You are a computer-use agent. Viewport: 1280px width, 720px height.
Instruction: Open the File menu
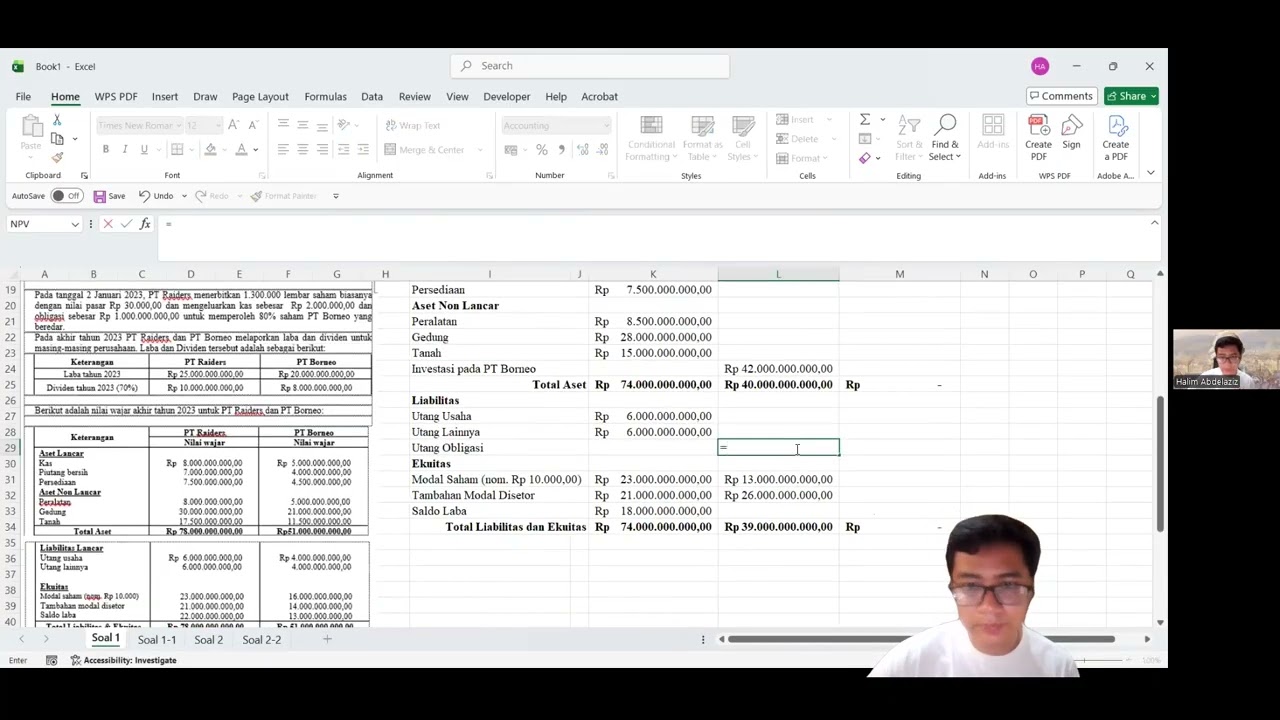[x=23, y=97]
